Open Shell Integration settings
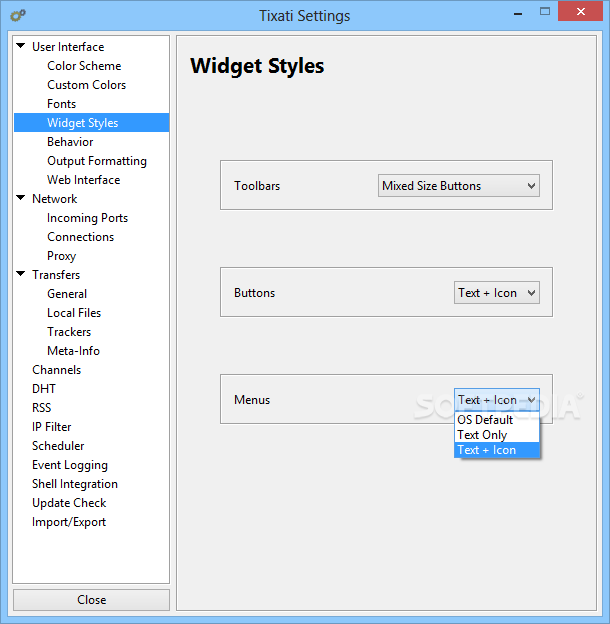 [x=75, y=484]
